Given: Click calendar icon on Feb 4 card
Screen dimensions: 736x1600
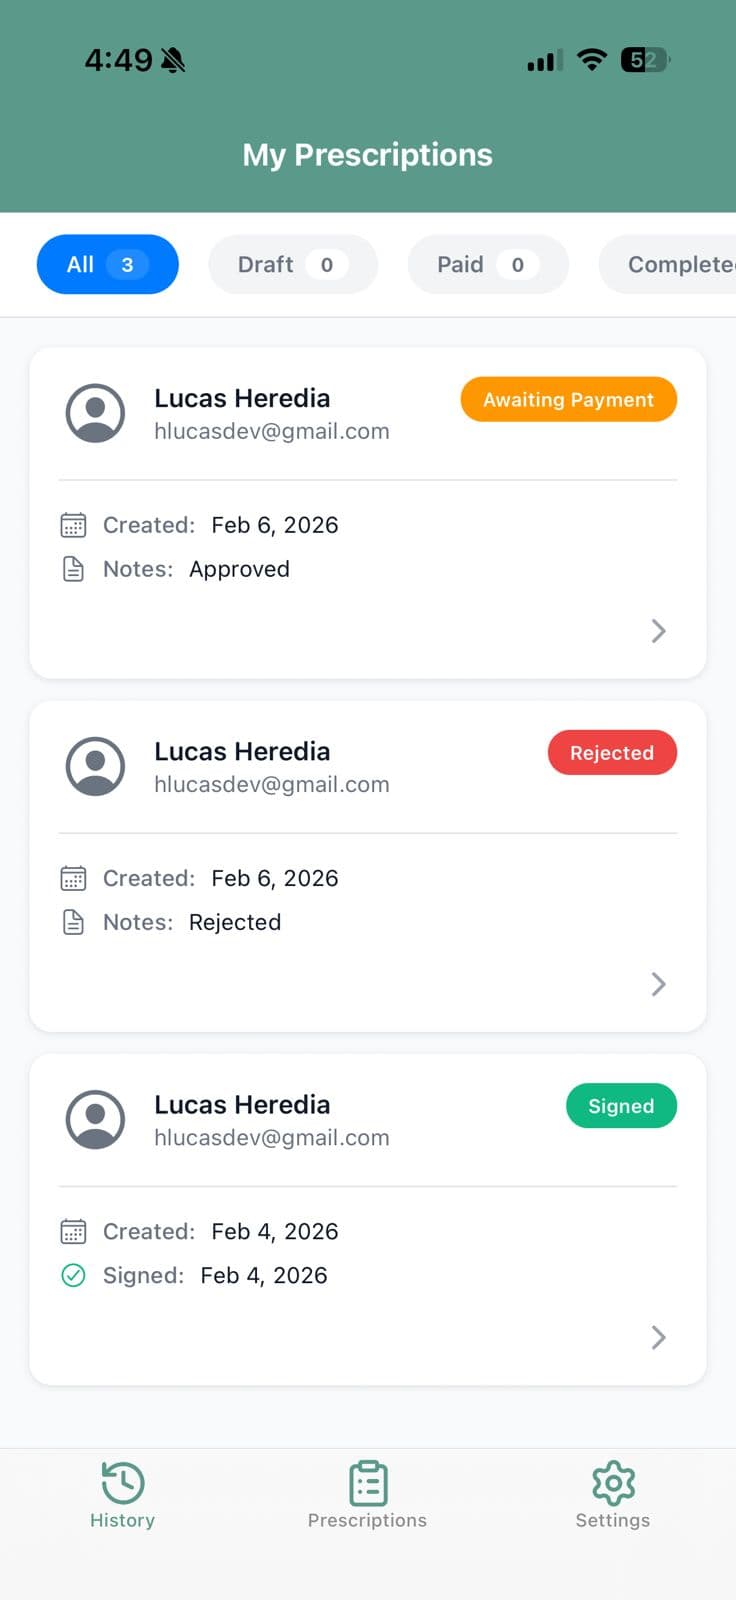Looking at the screenshot, I should tap(73, 1231).
